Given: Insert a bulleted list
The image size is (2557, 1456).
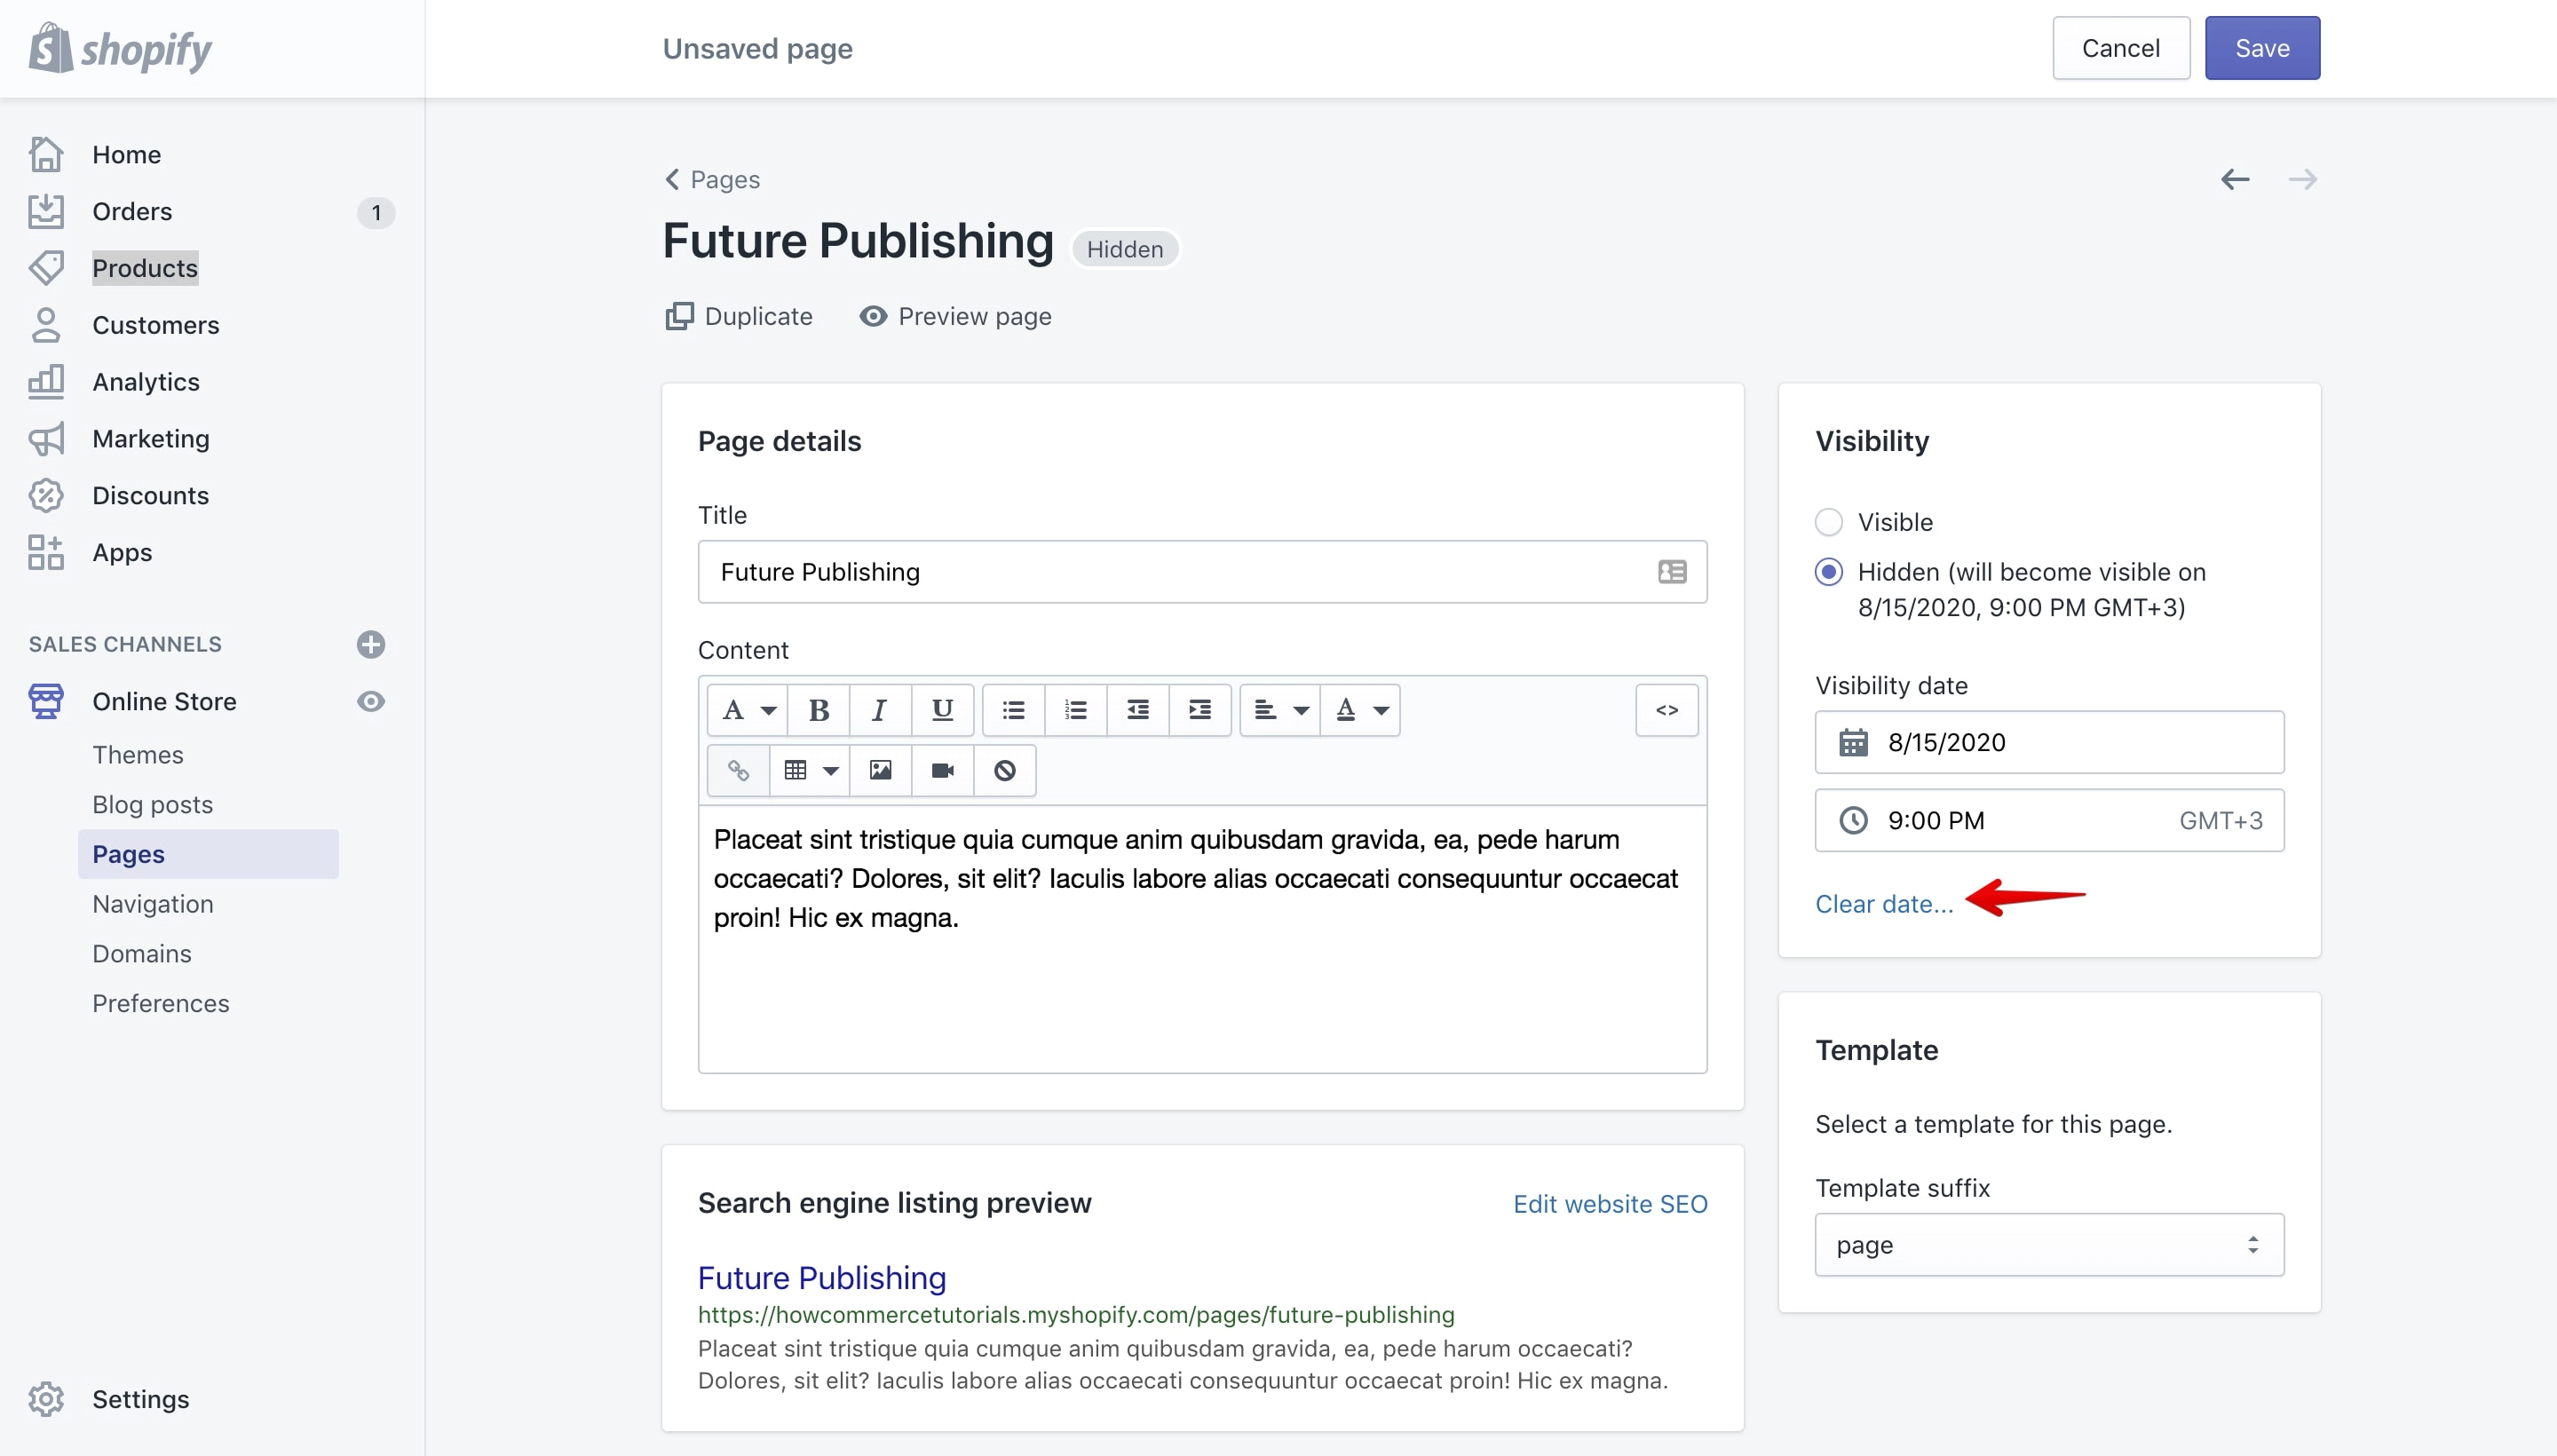Looking at the screenshot, I should tap(1014, 710).
